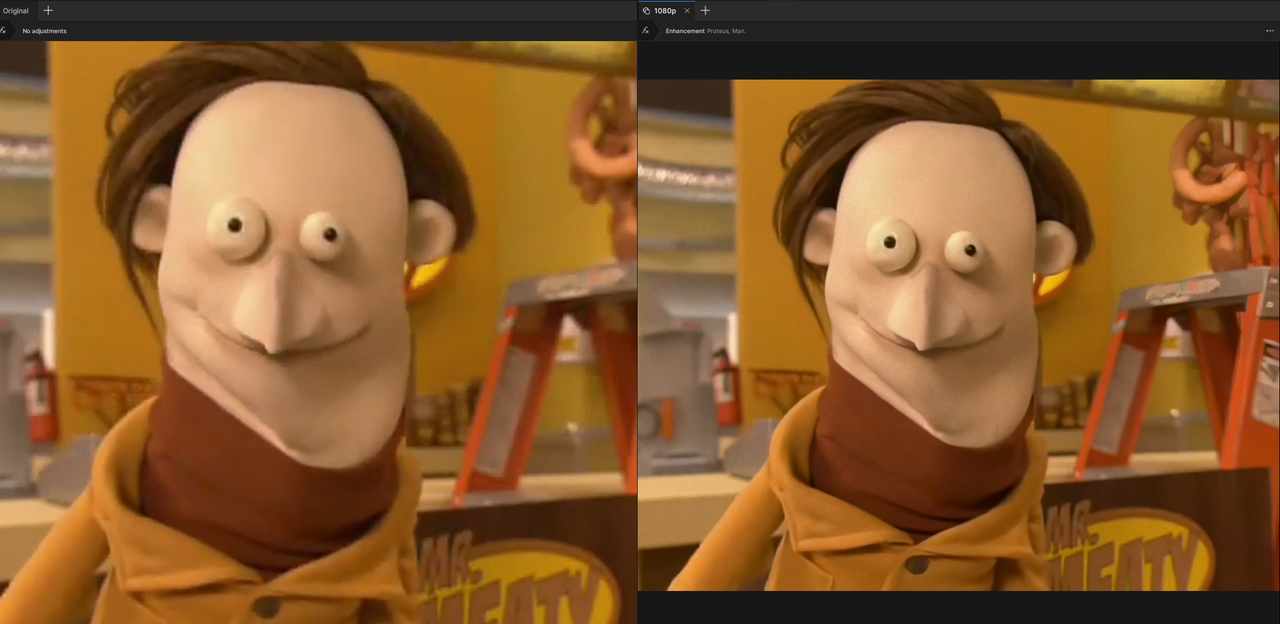Click the Enhancement Proteus, Man. label
Viewport: 1280px width, 624px height.
[x=706, y=31]
